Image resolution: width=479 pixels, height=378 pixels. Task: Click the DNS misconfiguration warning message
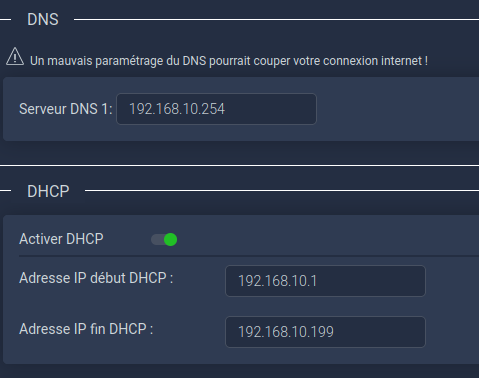[229, 61]
